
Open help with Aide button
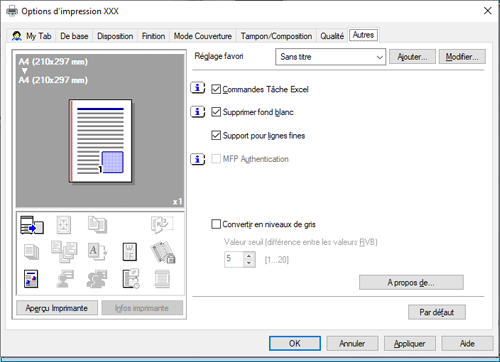[x=467, y=343]
